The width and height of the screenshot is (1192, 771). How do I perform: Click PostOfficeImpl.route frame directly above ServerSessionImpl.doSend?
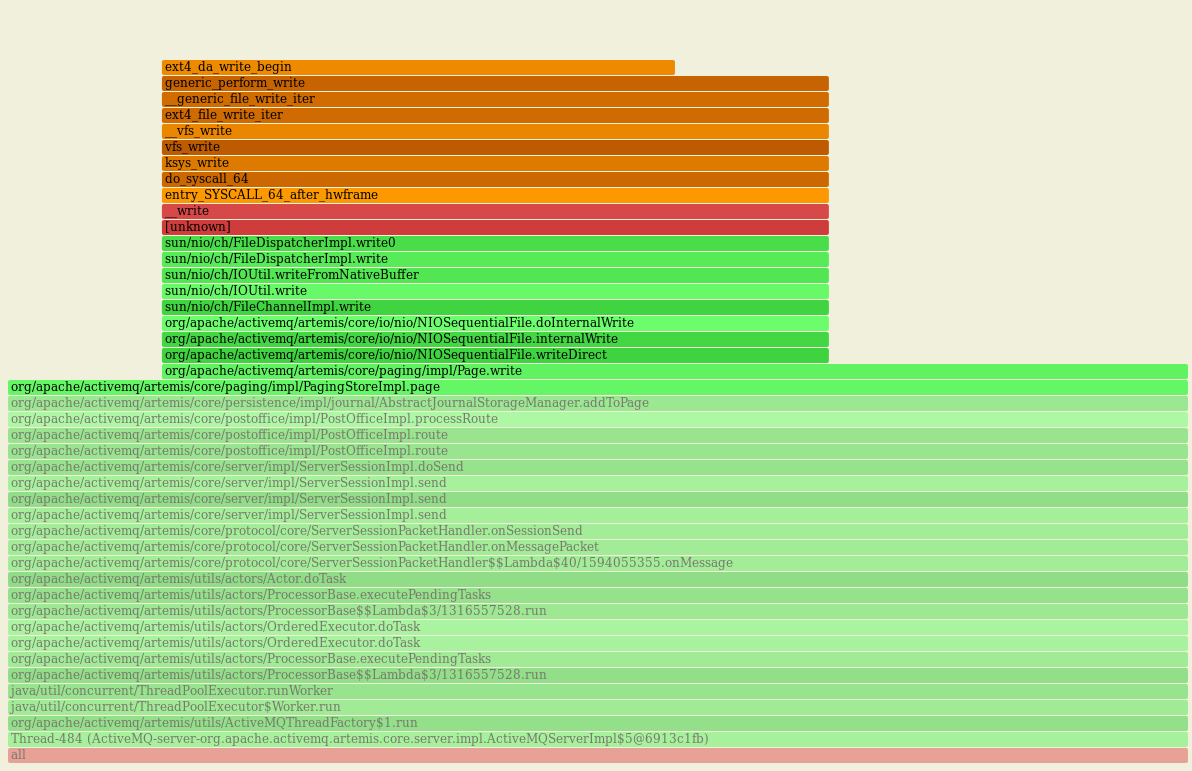(x=598, y=451)
